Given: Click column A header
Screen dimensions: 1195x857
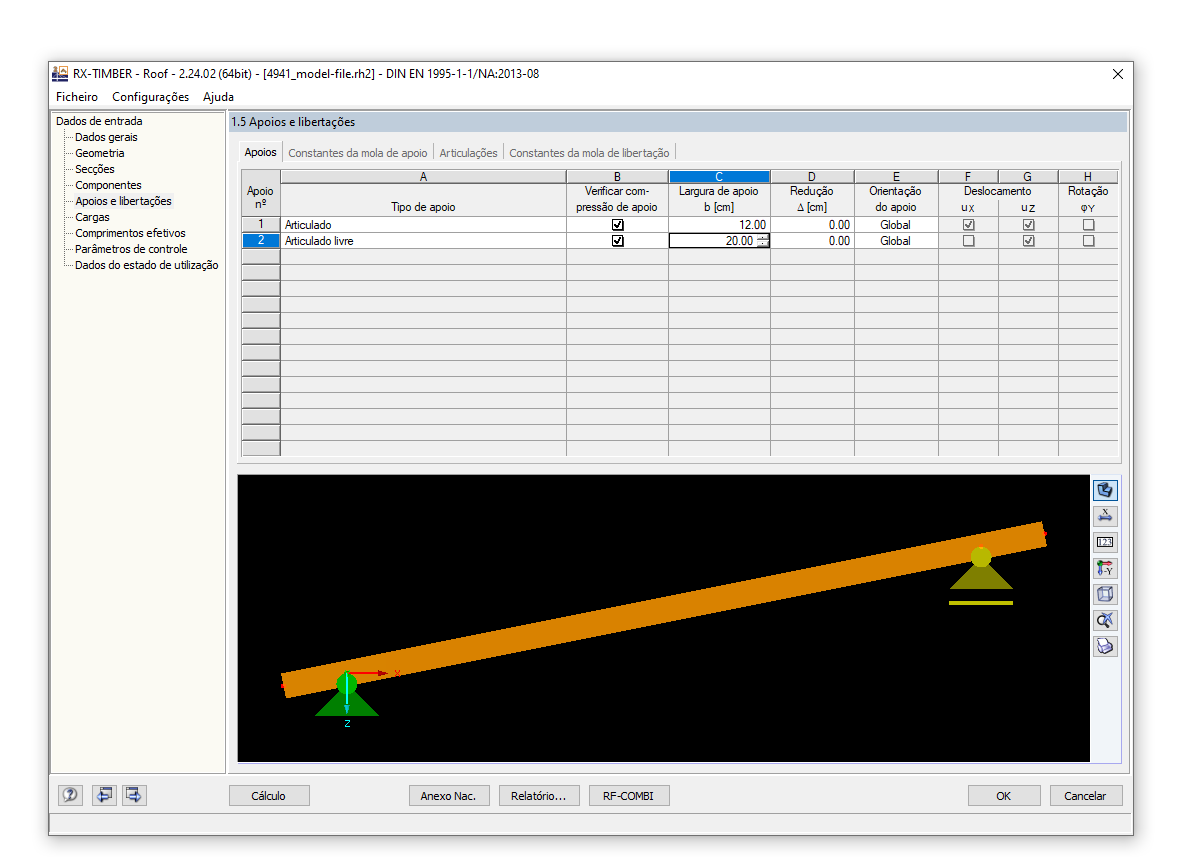Looking at the screenshot, I should (x=423, y=177).
